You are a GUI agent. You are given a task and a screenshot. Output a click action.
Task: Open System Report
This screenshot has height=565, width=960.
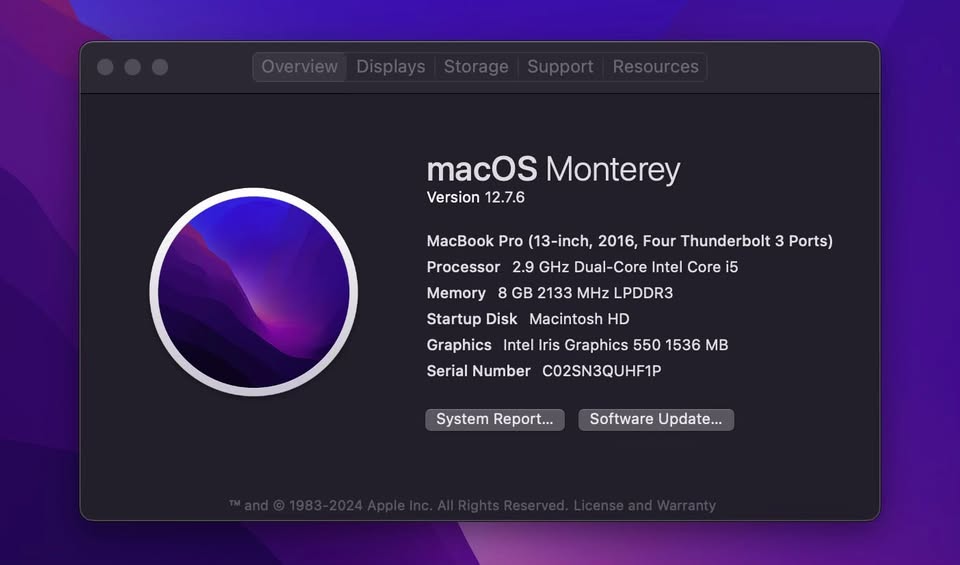(495, 419)
